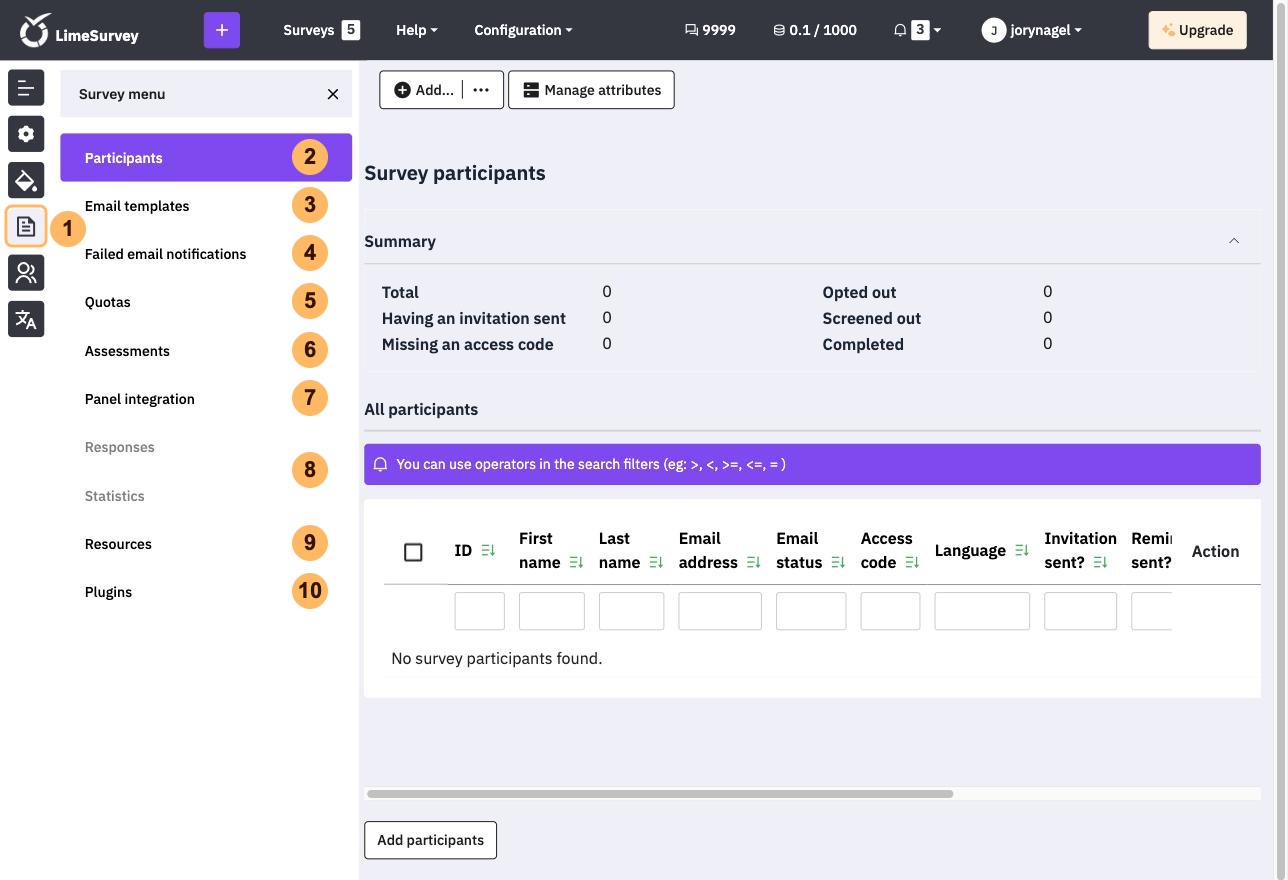Open the participants people sidebar icon
Viewport: 1288px width, 880px height.
26,273
